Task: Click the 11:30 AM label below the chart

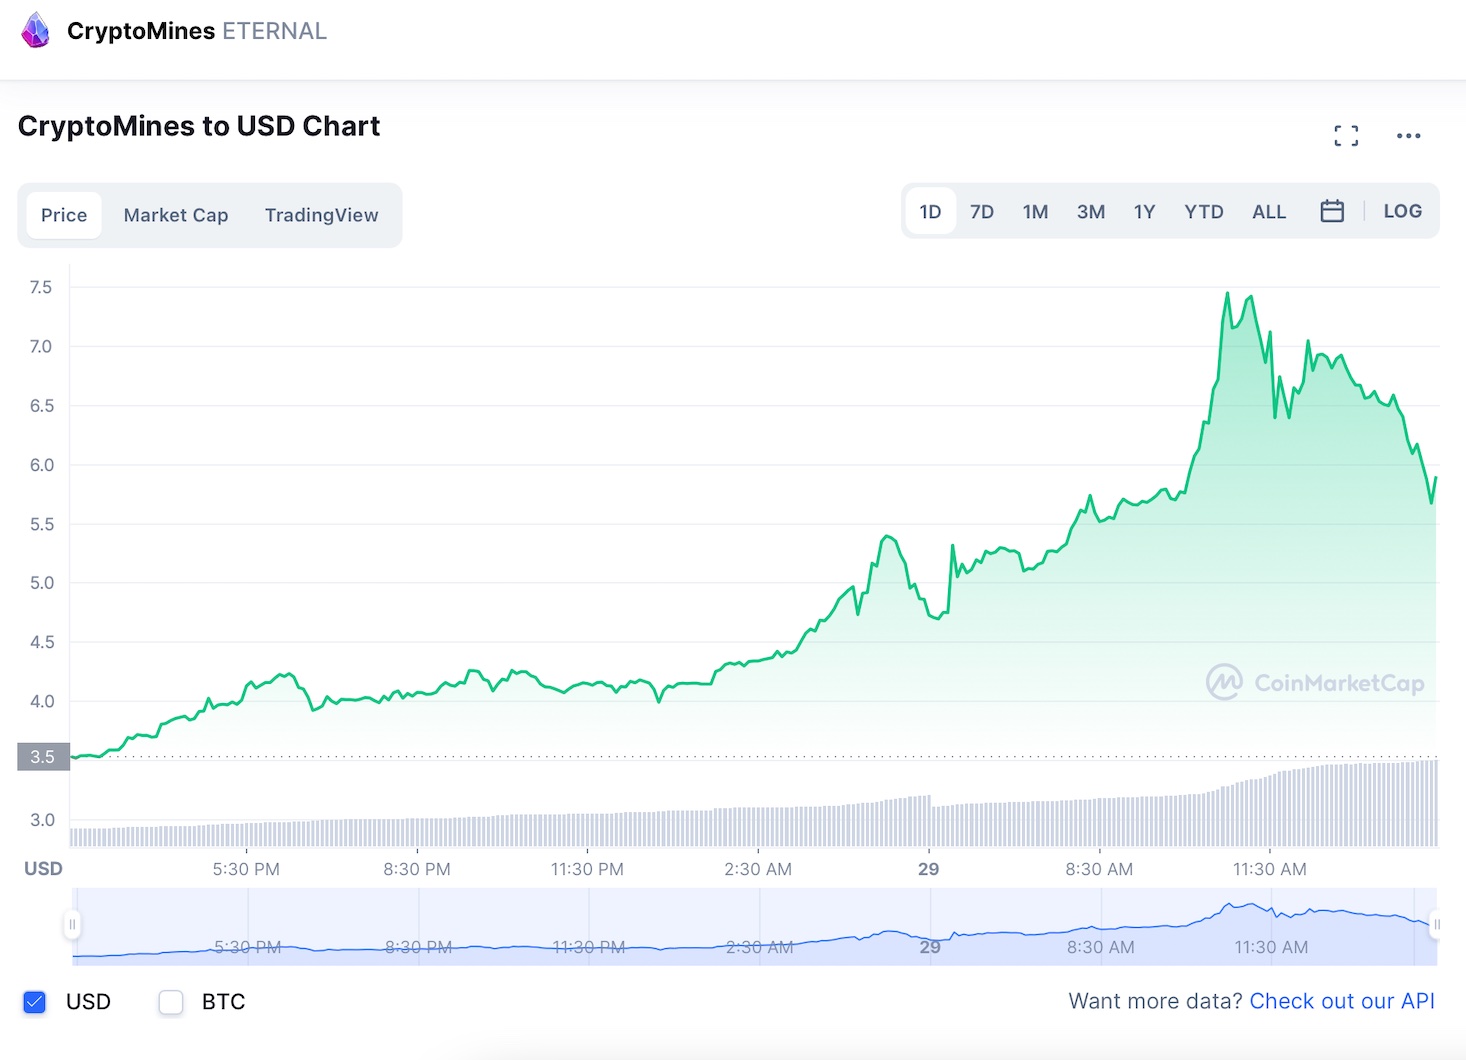Action: (x=1269, y=869)
